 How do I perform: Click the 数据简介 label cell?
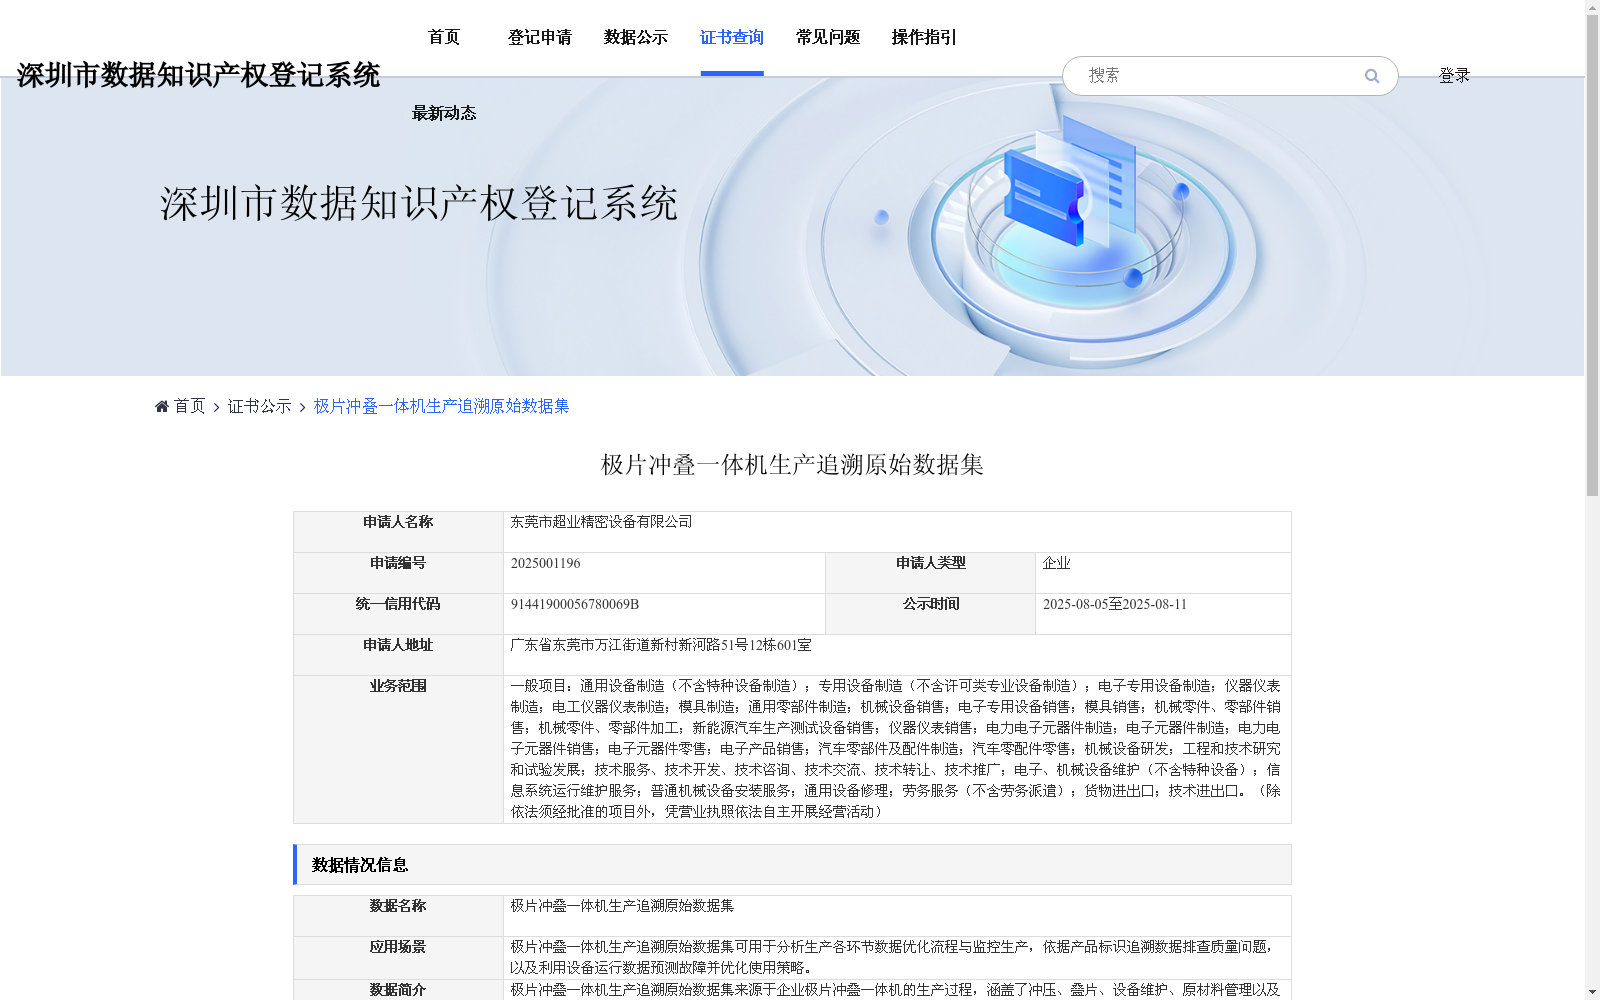tap(398, 990)
